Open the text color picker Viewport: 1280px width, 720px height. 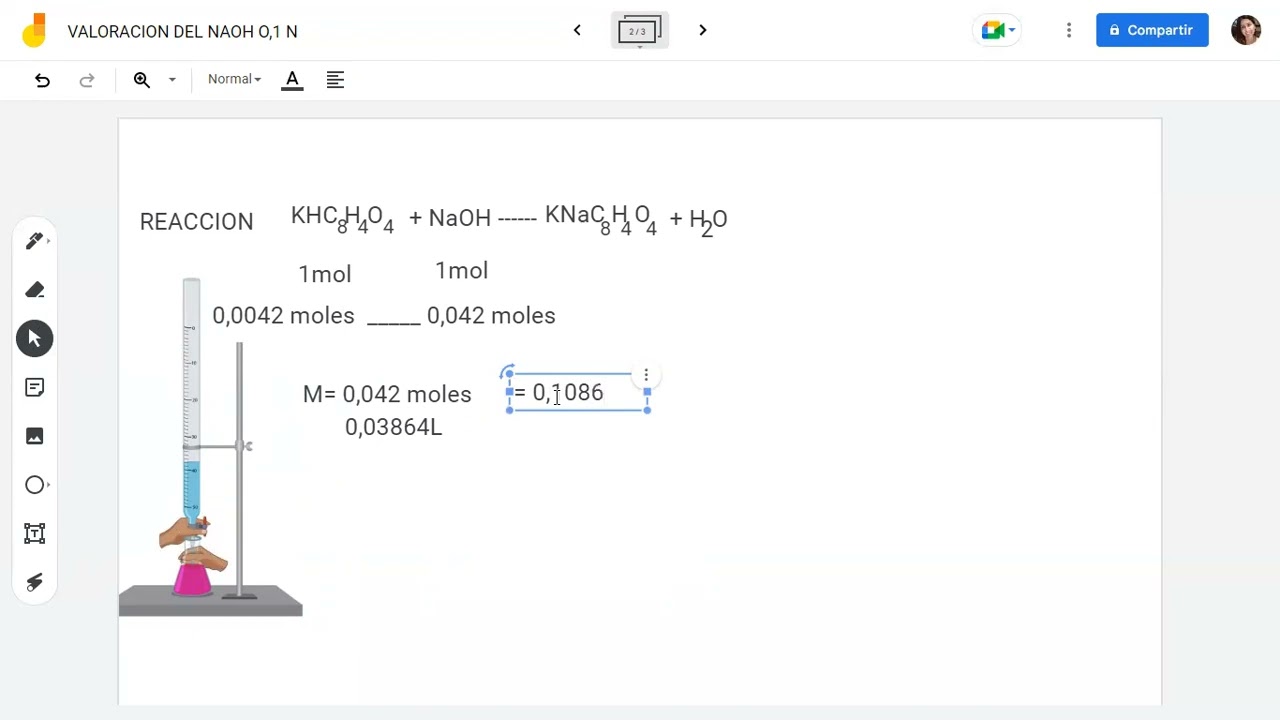292,80
